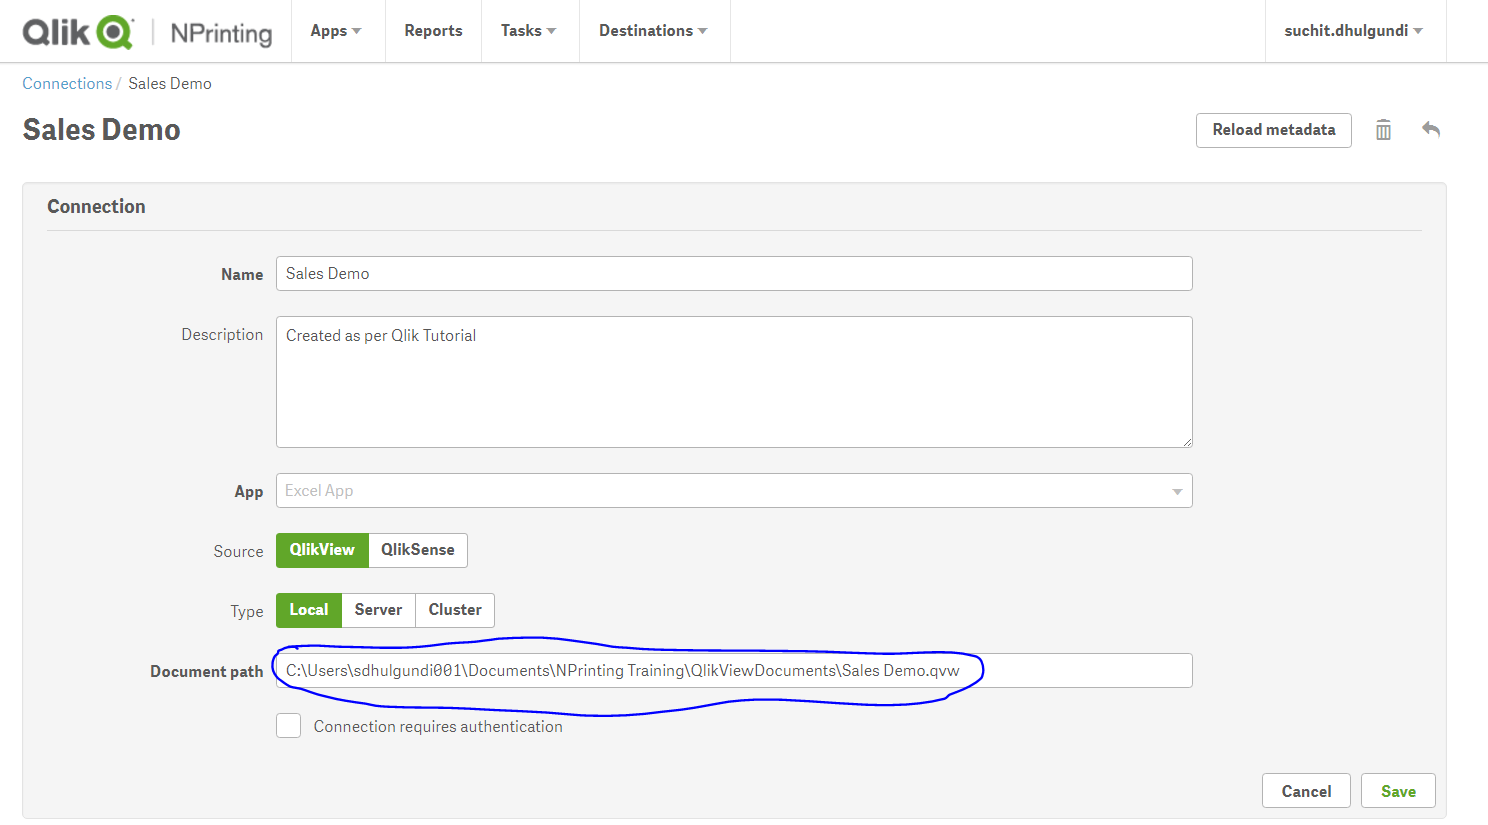Open the suchit.dhulgundi user menu
Screen dimensions: 1488x825
1354,31
